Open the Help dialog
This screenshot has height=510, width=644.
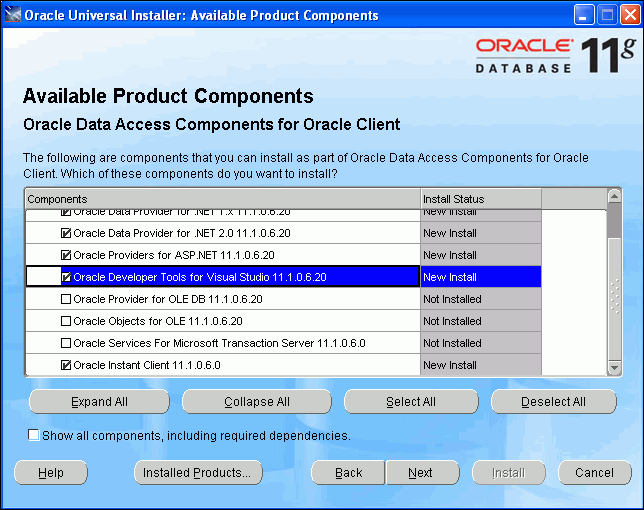point(51,473)
